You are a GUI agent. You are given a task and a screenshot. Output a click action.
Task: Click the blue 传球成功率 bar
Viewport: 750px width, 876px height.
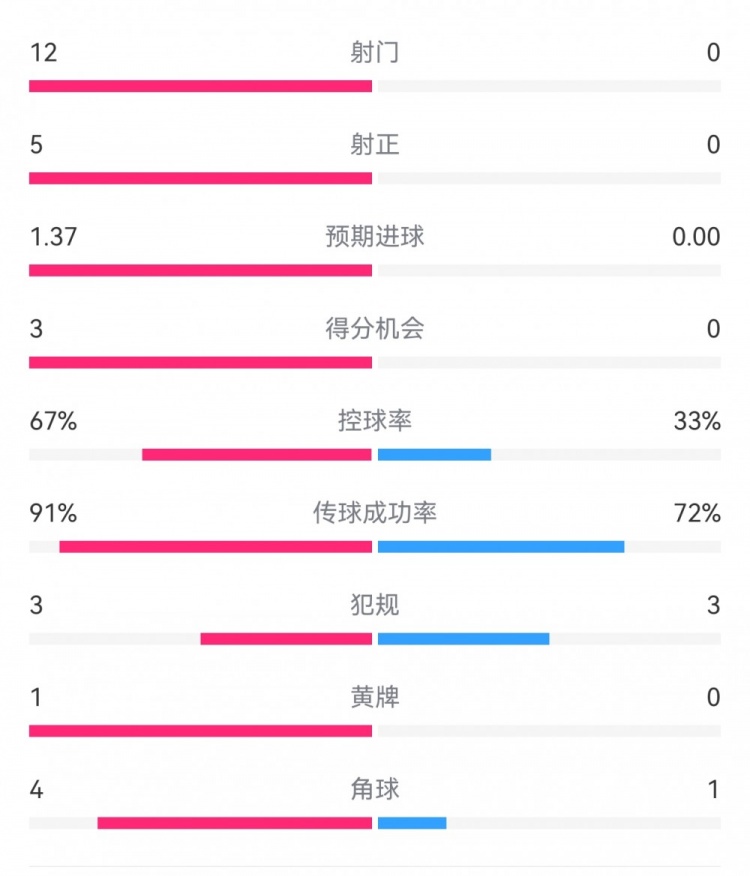[501, 547]
